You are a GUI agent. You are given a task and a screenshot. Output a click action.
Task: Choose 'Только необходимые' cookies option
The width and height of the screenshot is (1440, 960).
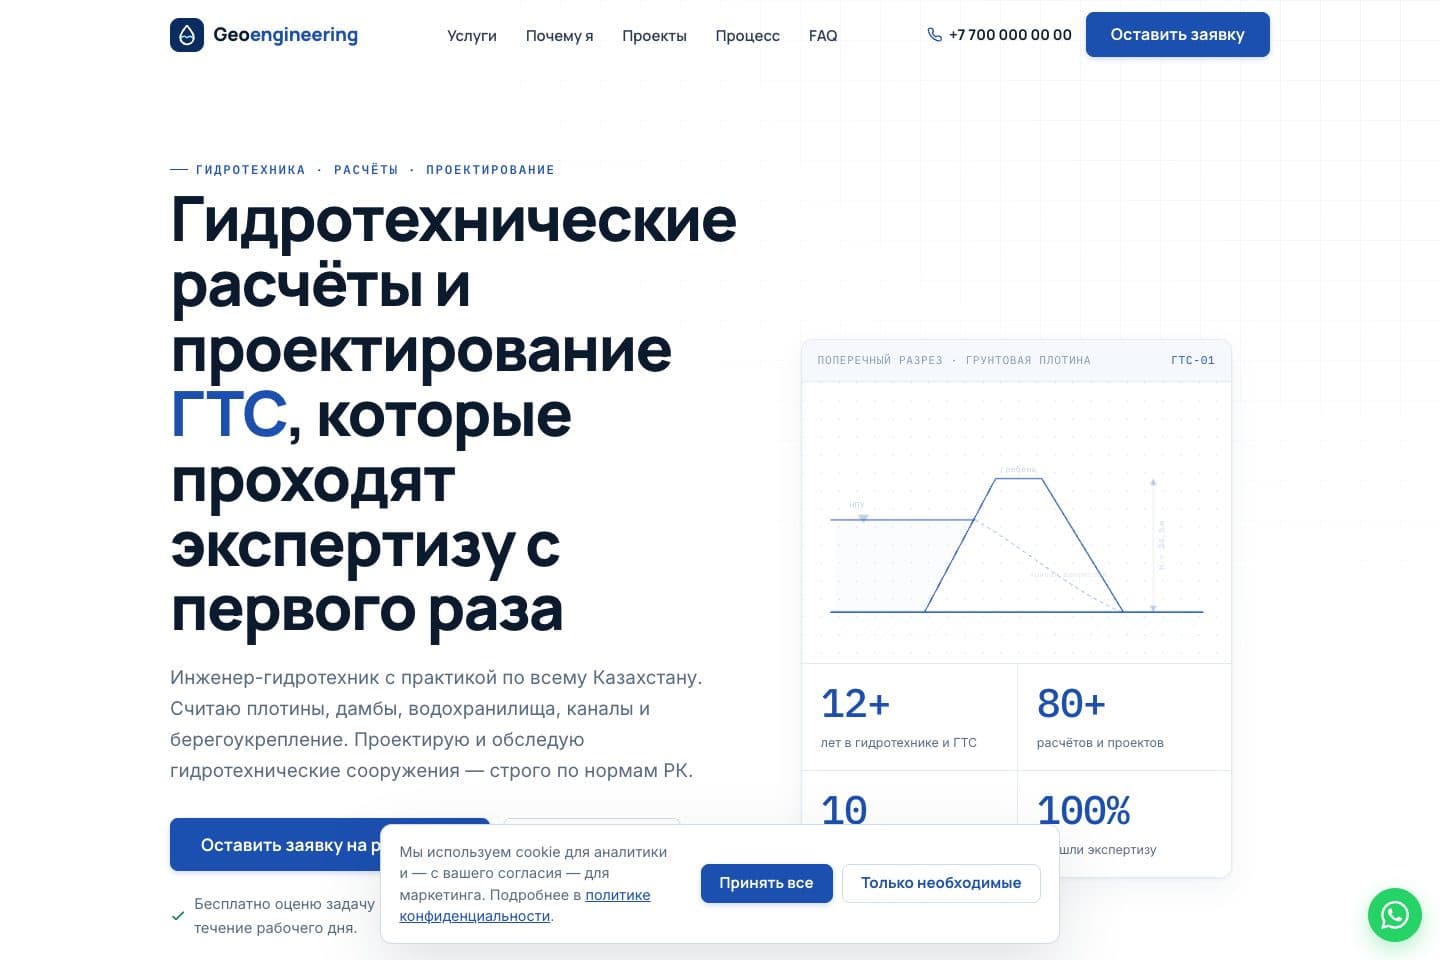[941, 883]
